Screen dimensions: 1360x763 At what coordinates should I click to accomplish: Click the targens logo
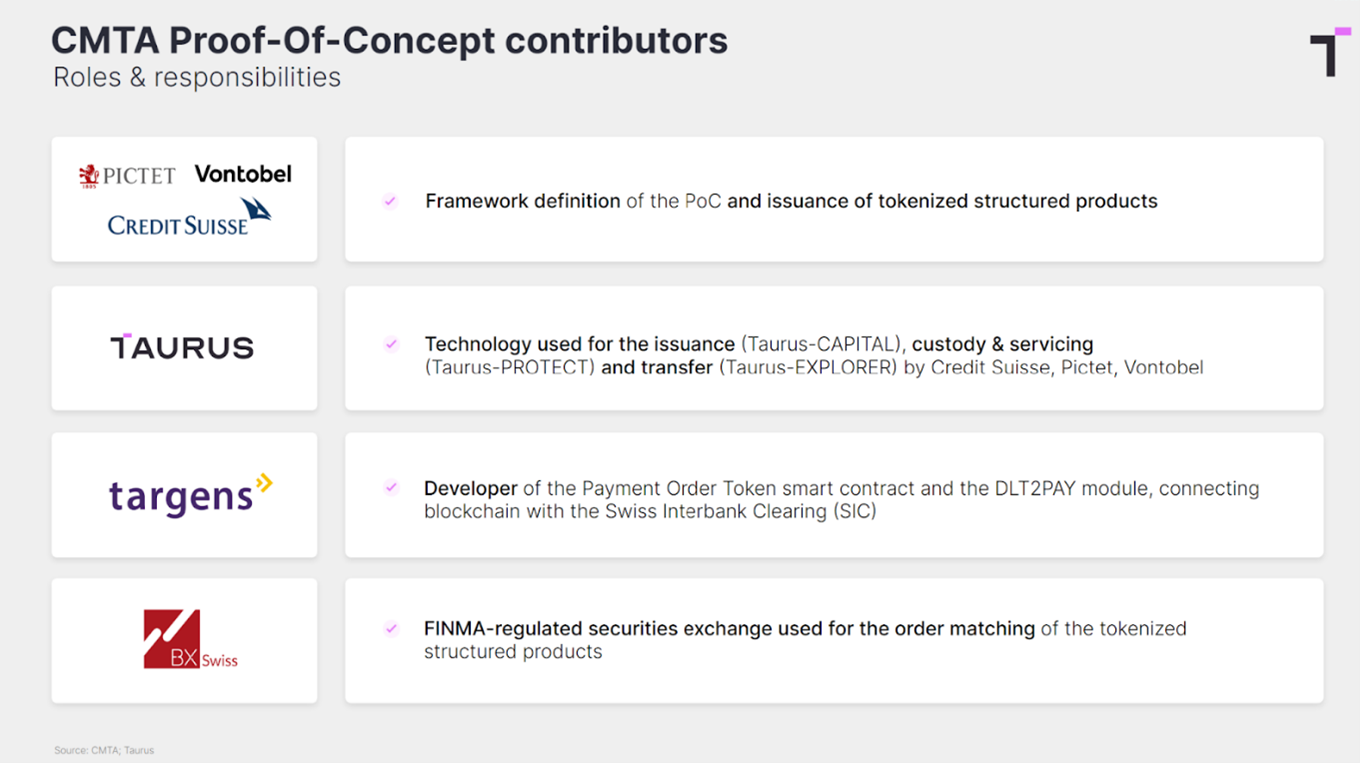tap(190, 495)
